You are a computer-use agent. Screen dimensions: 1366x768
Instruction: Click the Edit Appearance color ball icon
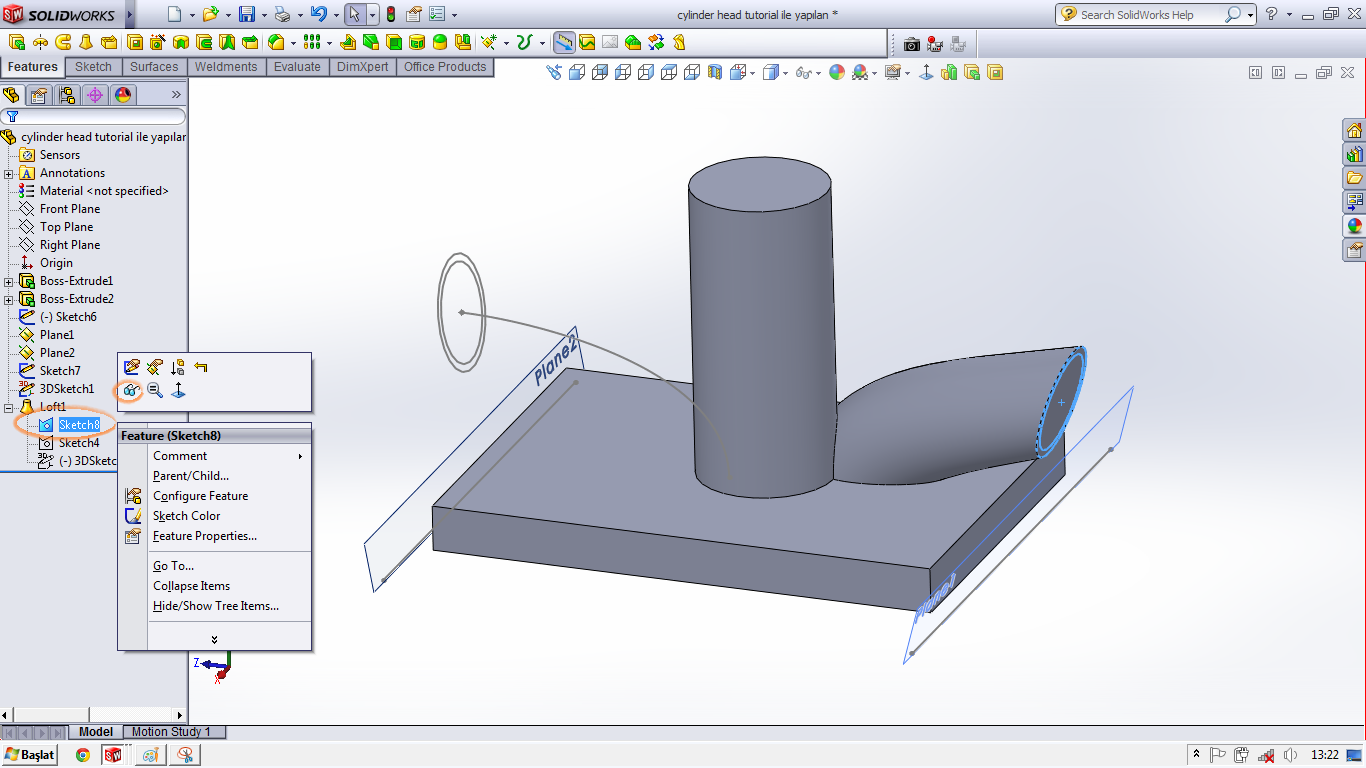click(836, 72)
